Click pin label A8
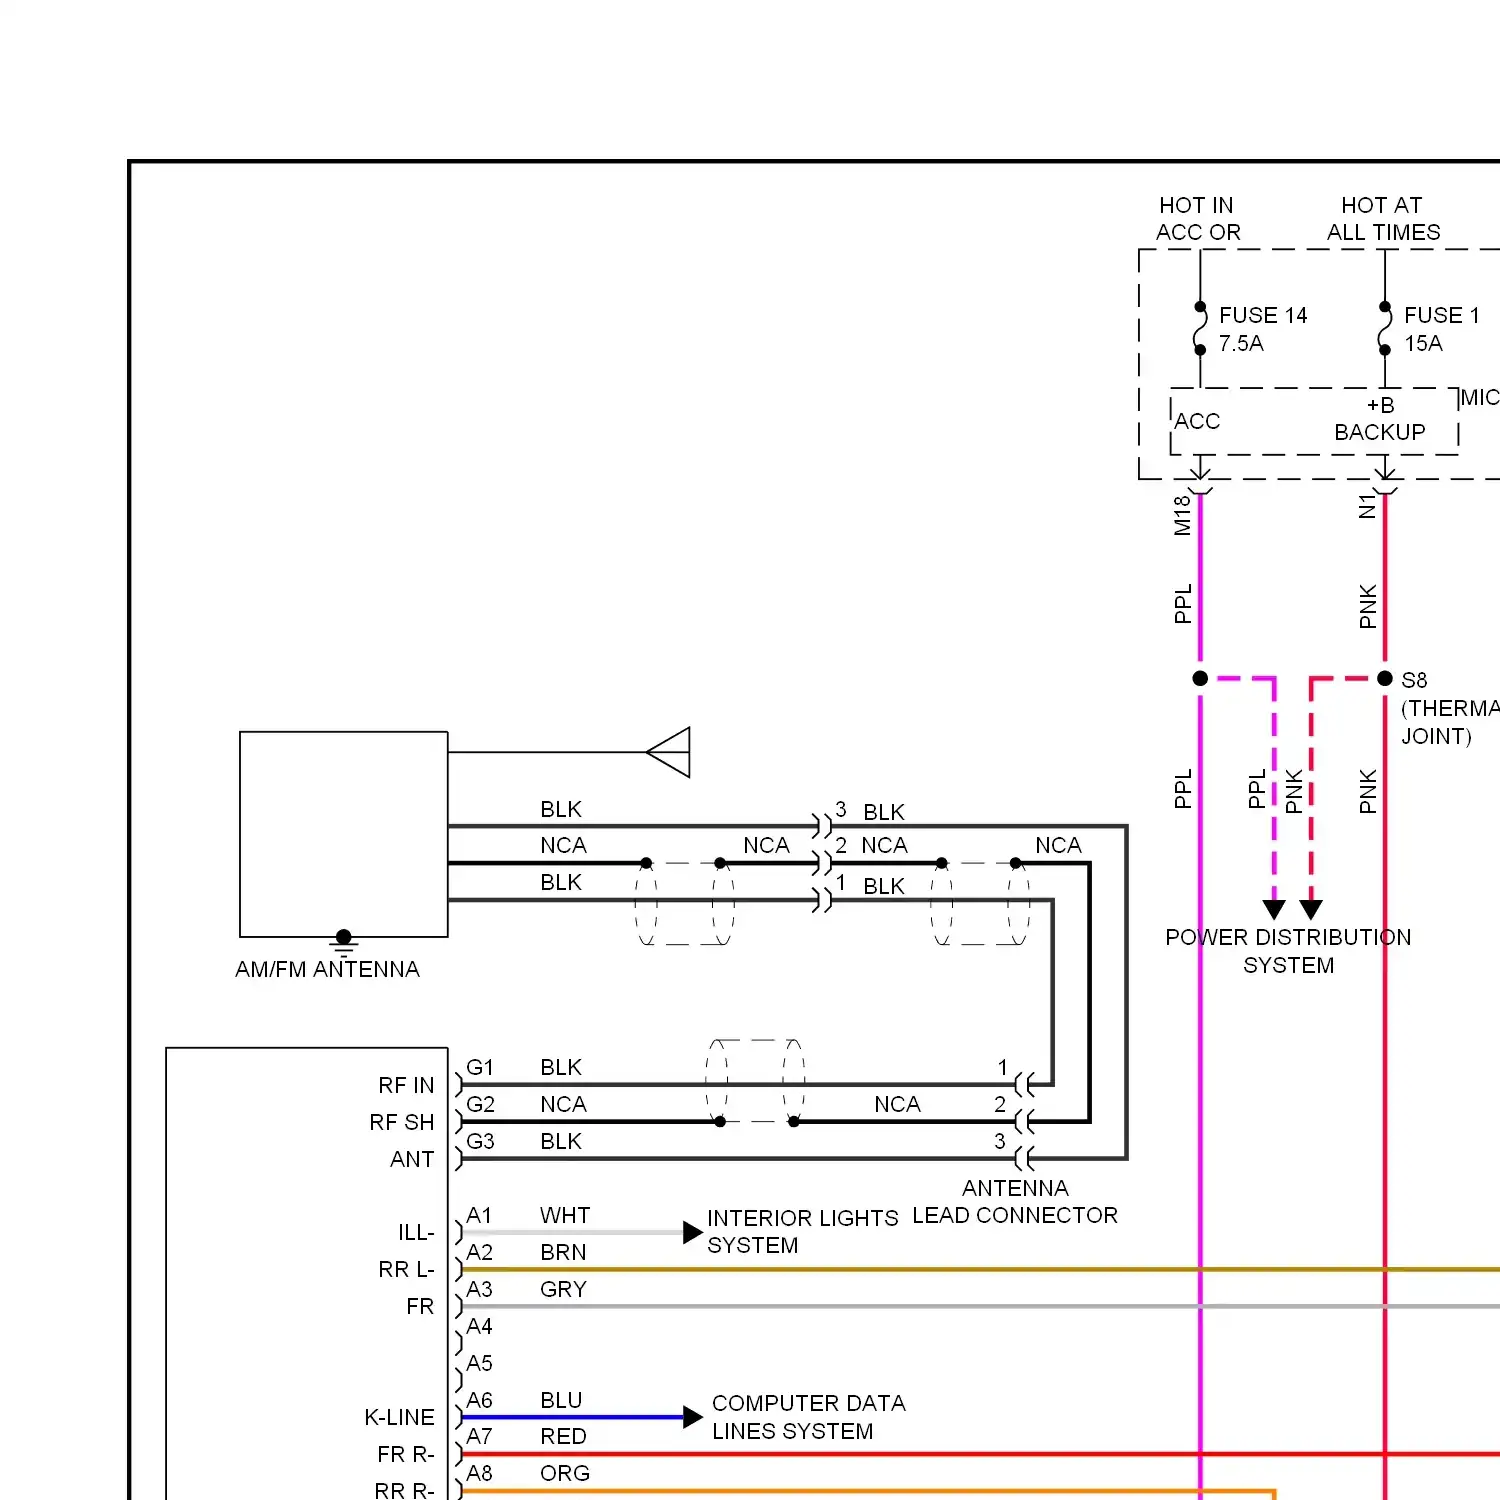The width and height of the screenshot is (1500, 1500). click(479, 1473)
